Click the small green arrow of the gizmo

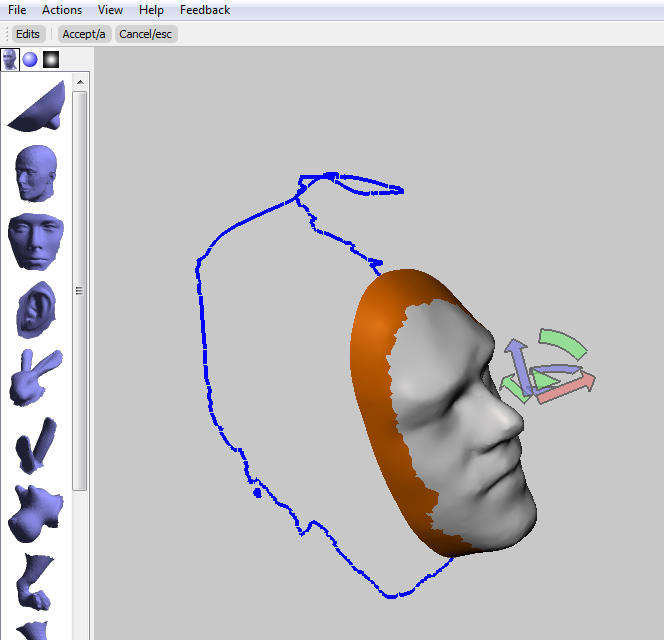coord(514,388)
